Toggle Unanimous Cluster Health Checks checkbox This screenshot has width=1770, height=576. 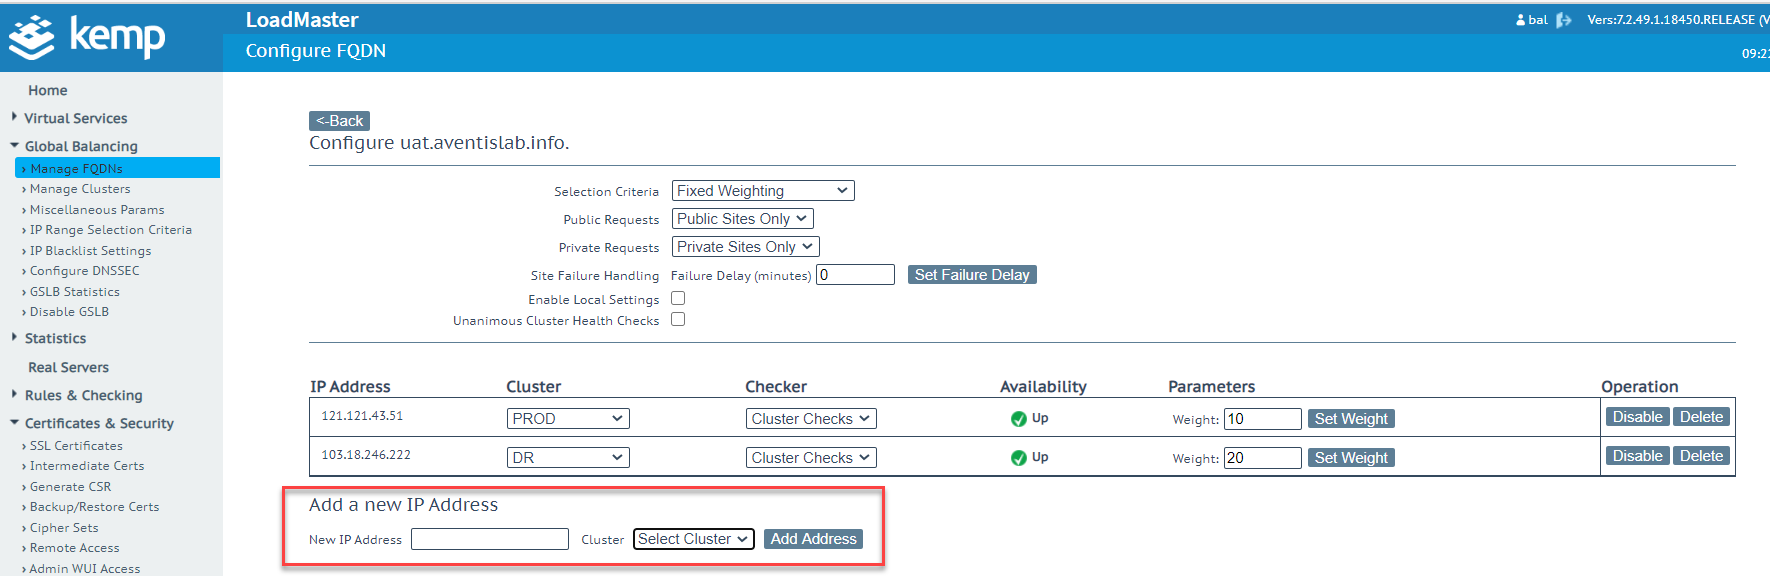[x=678, y=319]
